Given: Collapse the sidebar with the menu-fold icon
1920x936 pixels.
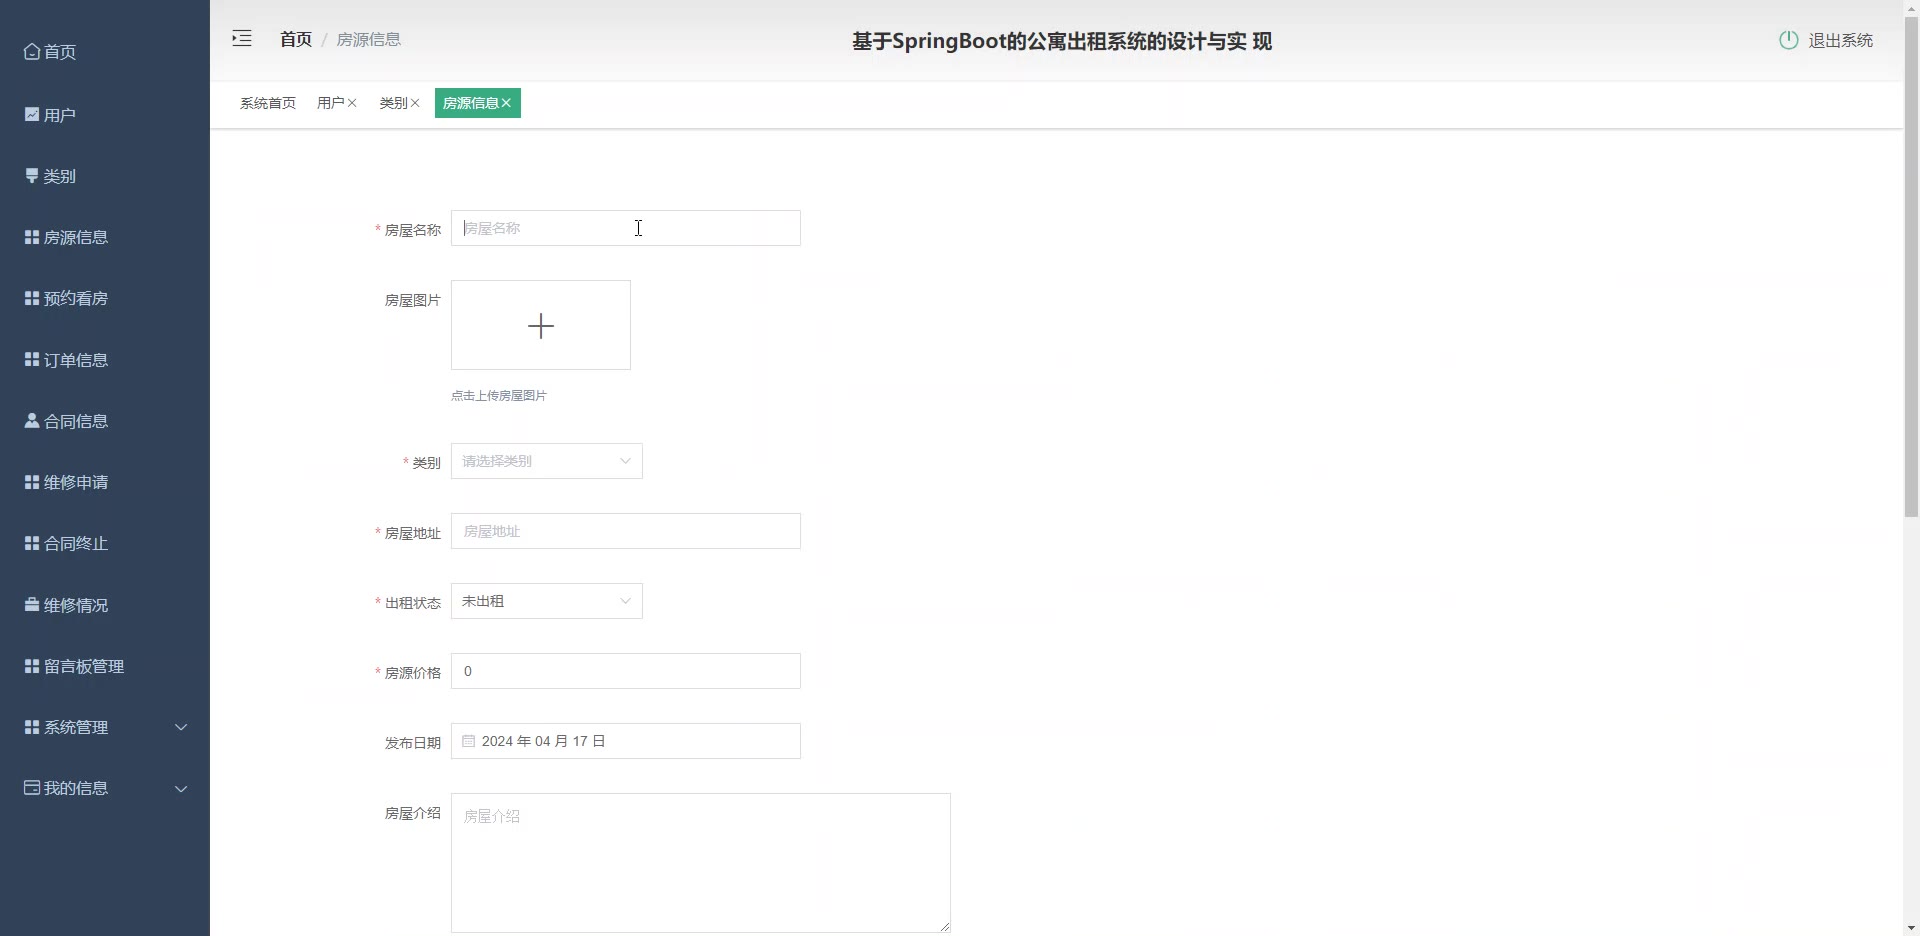Looking at the screenshot, I should [242, 39].
